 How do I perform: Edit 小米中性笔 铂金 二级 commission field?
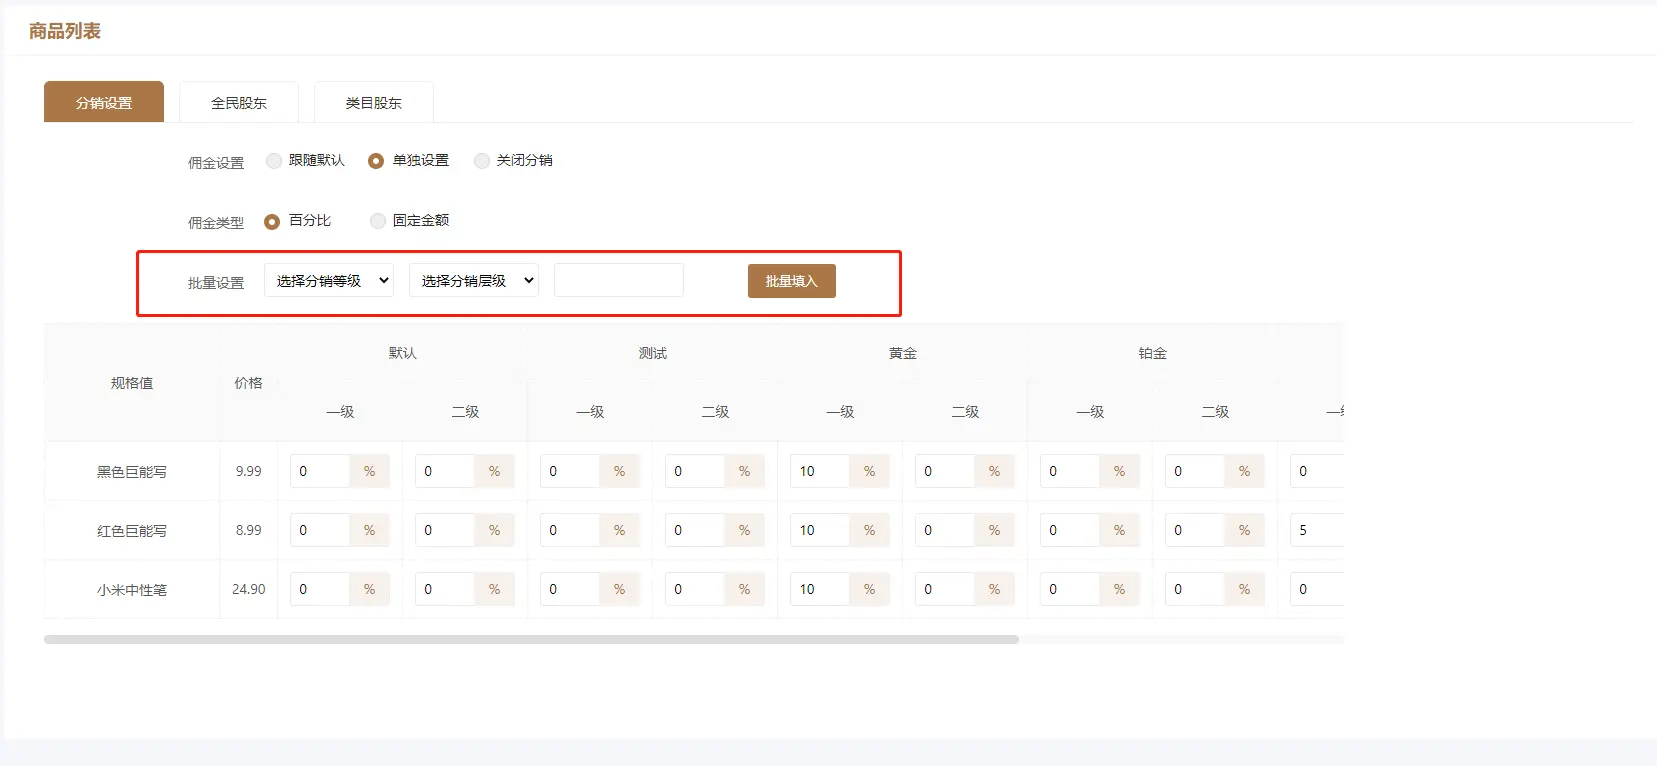pos(1195,589)
